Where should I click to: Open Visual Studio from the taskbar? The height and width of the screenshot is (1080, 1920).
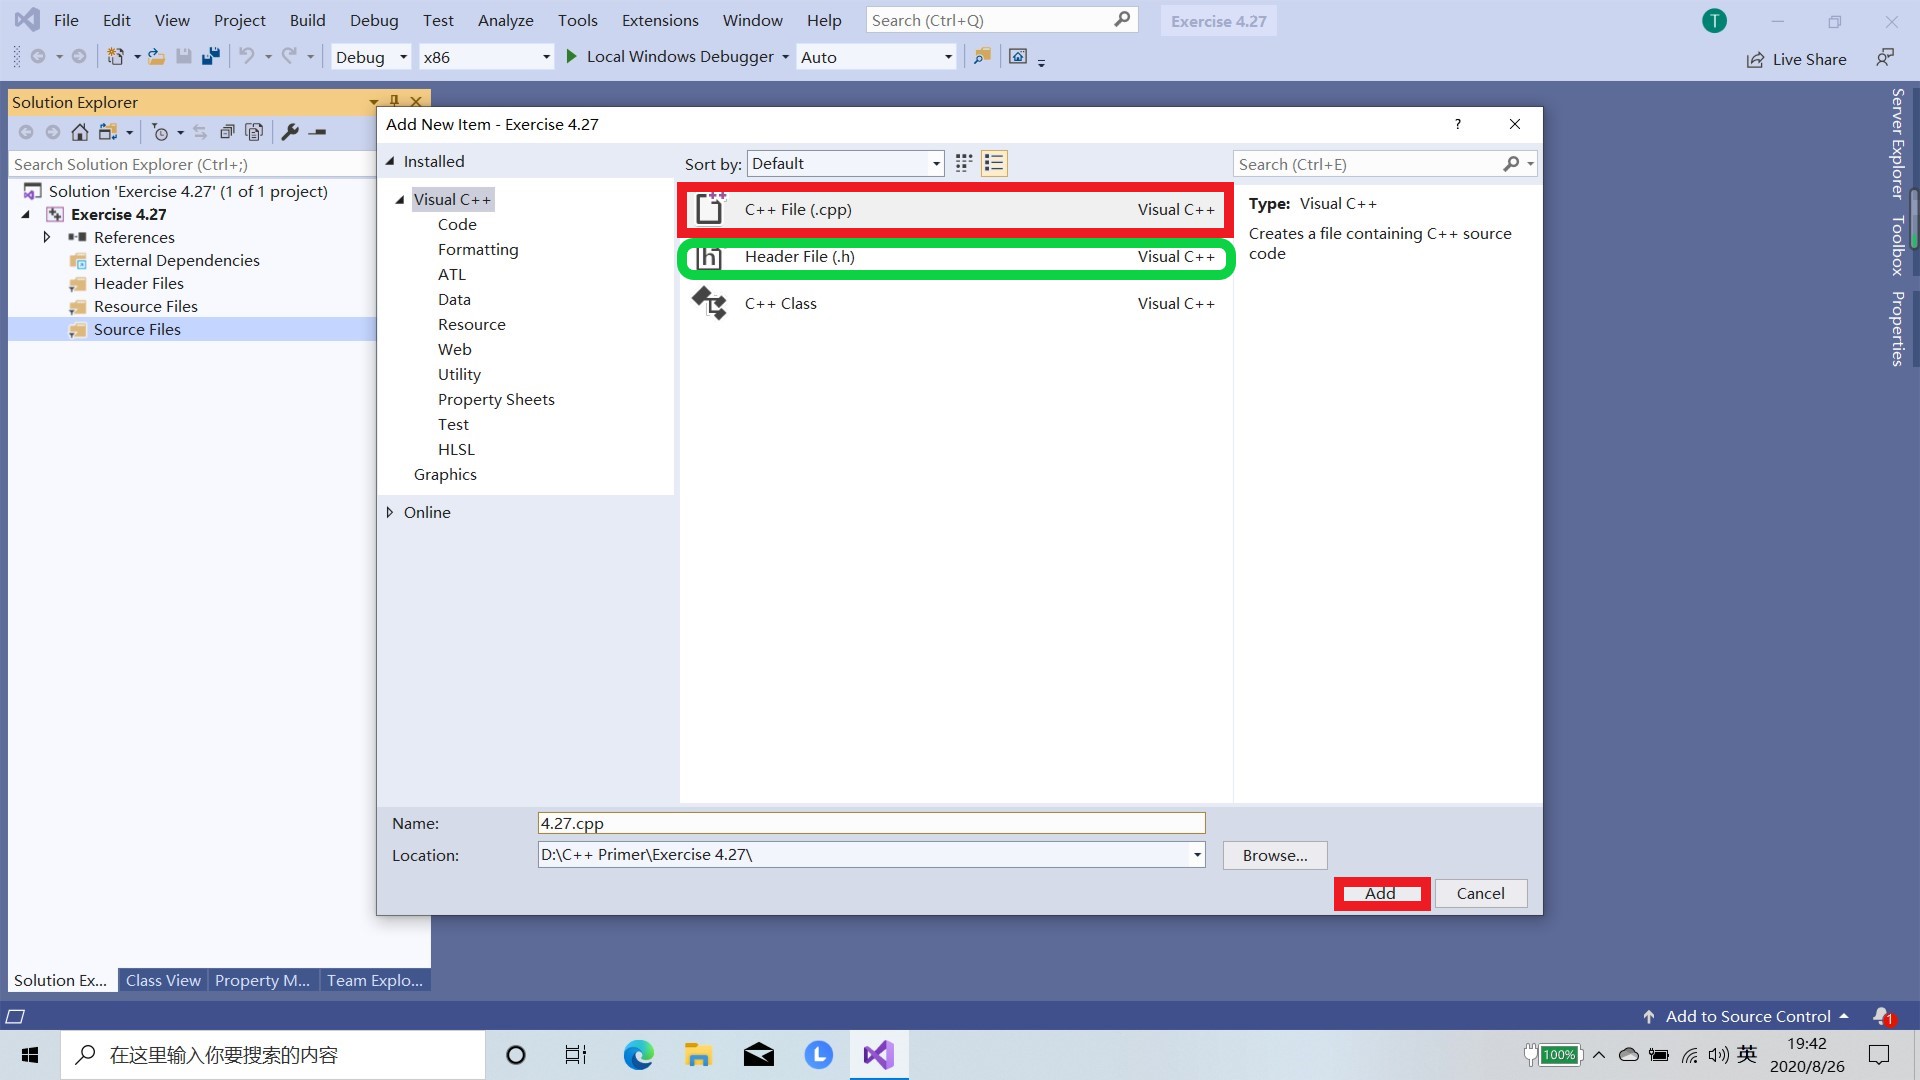(877, 1054)
